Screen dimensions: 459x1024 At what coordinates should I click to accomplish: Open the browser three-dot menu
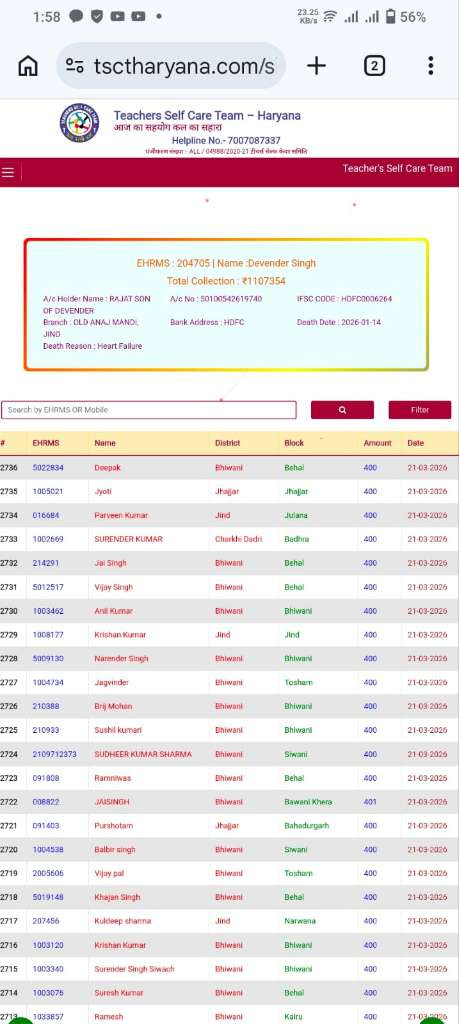[x=430, y=65]
